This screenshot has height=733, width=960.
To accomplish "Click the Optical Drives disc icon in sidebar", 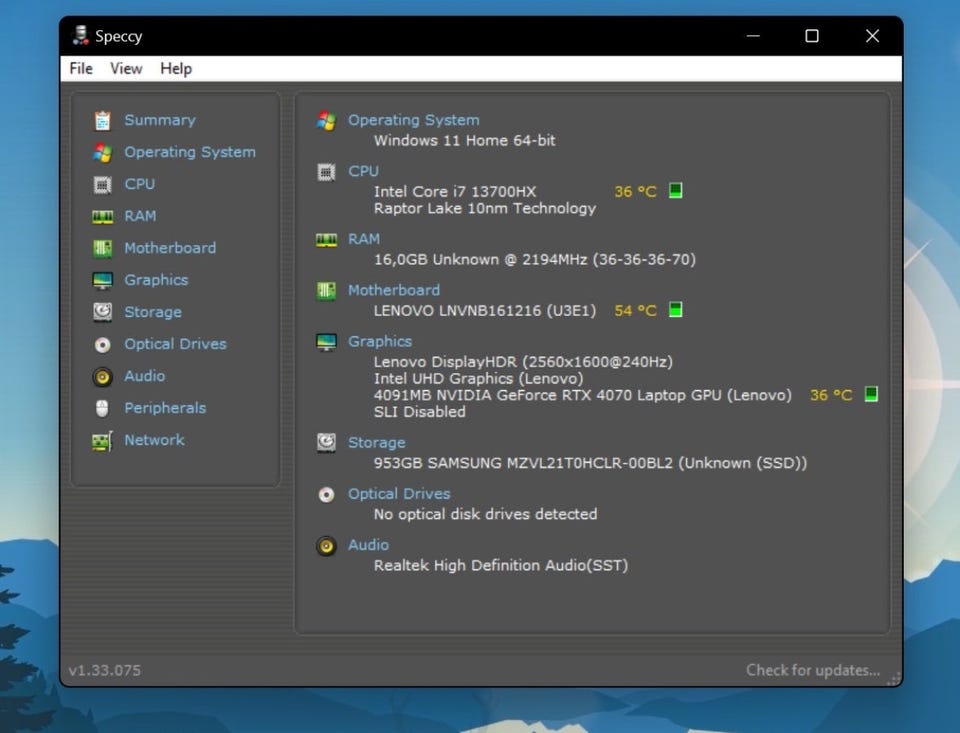I will click(102, 344).
